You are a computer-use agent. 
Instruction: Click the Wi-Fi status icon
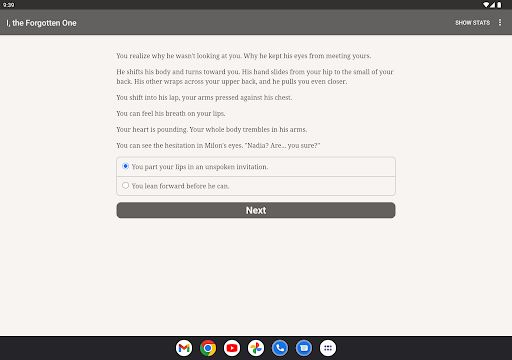pyautogui.click(x=486, y=5)
